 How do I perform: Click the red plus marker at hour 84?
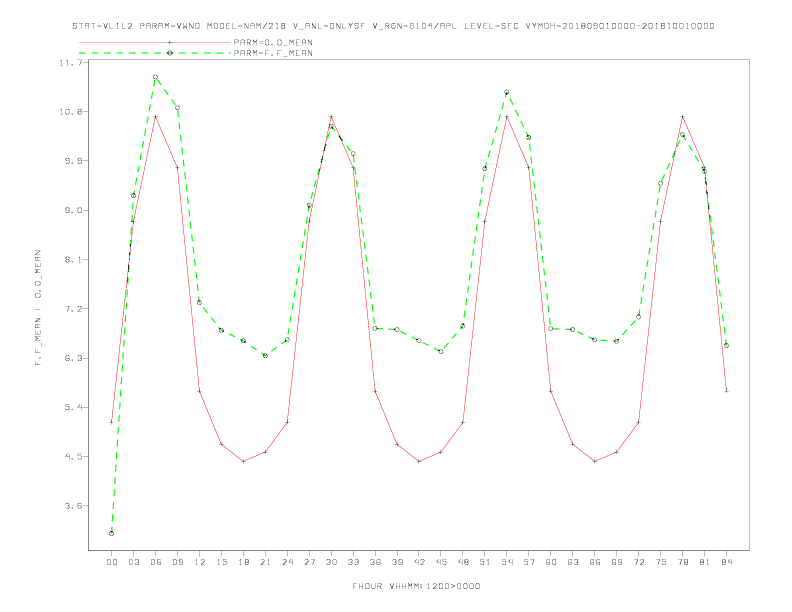[726, 391]
